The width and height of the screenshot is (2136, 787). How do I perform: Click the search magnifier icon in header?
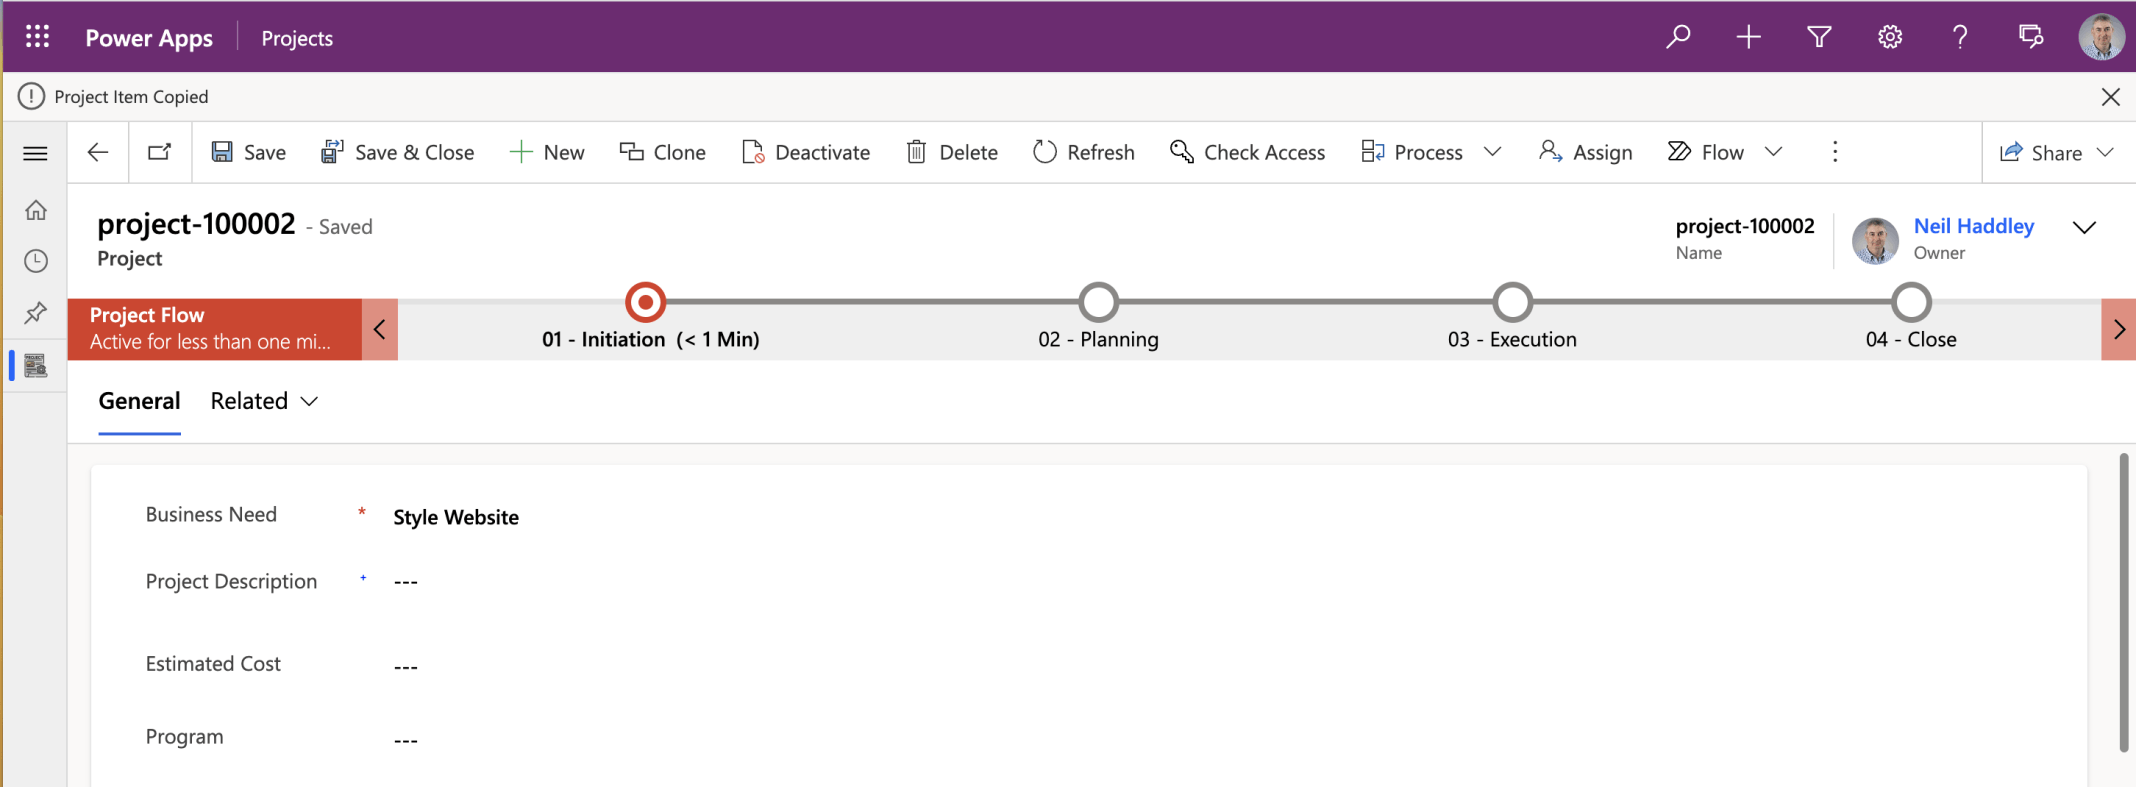pyautogui.click(x=1678, y=37)
